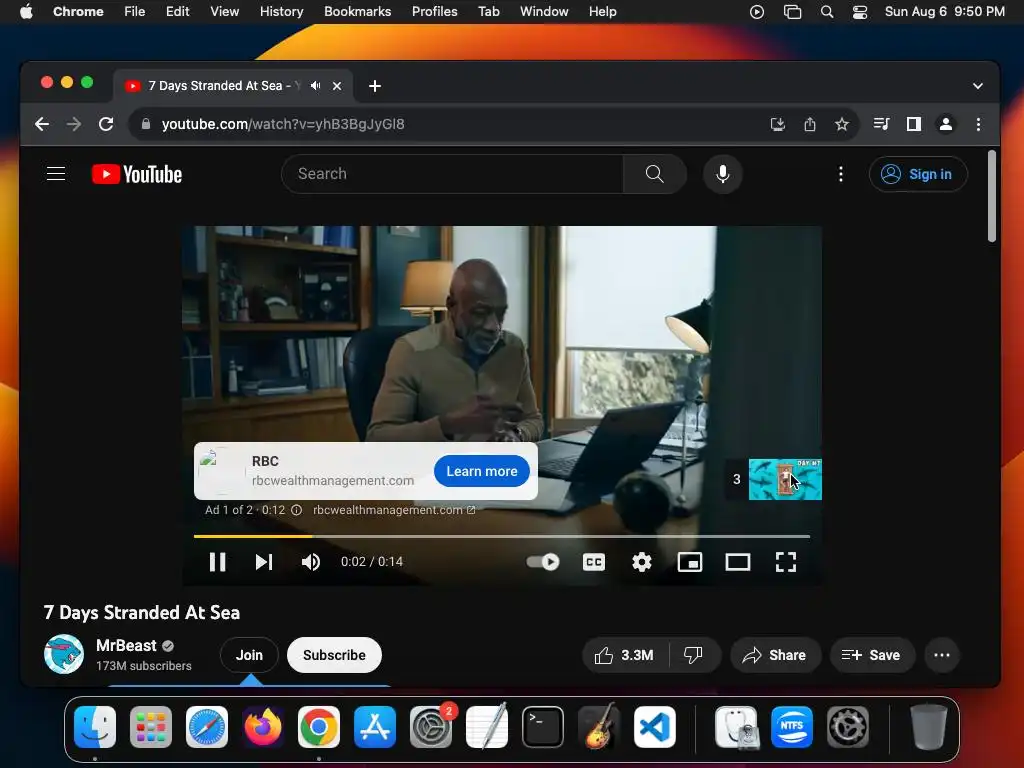Install app icon in address bar
The image size is (1024, 768).
[x=777, y=124]
